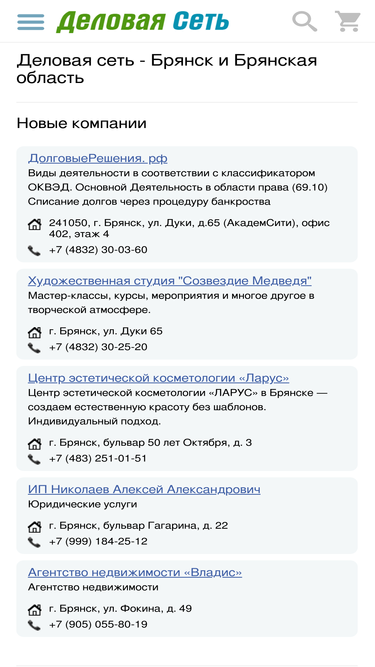Click house icon beside ул. Фокина, д. 49
This screenshot has height=667, width=375.
(34, 610)
